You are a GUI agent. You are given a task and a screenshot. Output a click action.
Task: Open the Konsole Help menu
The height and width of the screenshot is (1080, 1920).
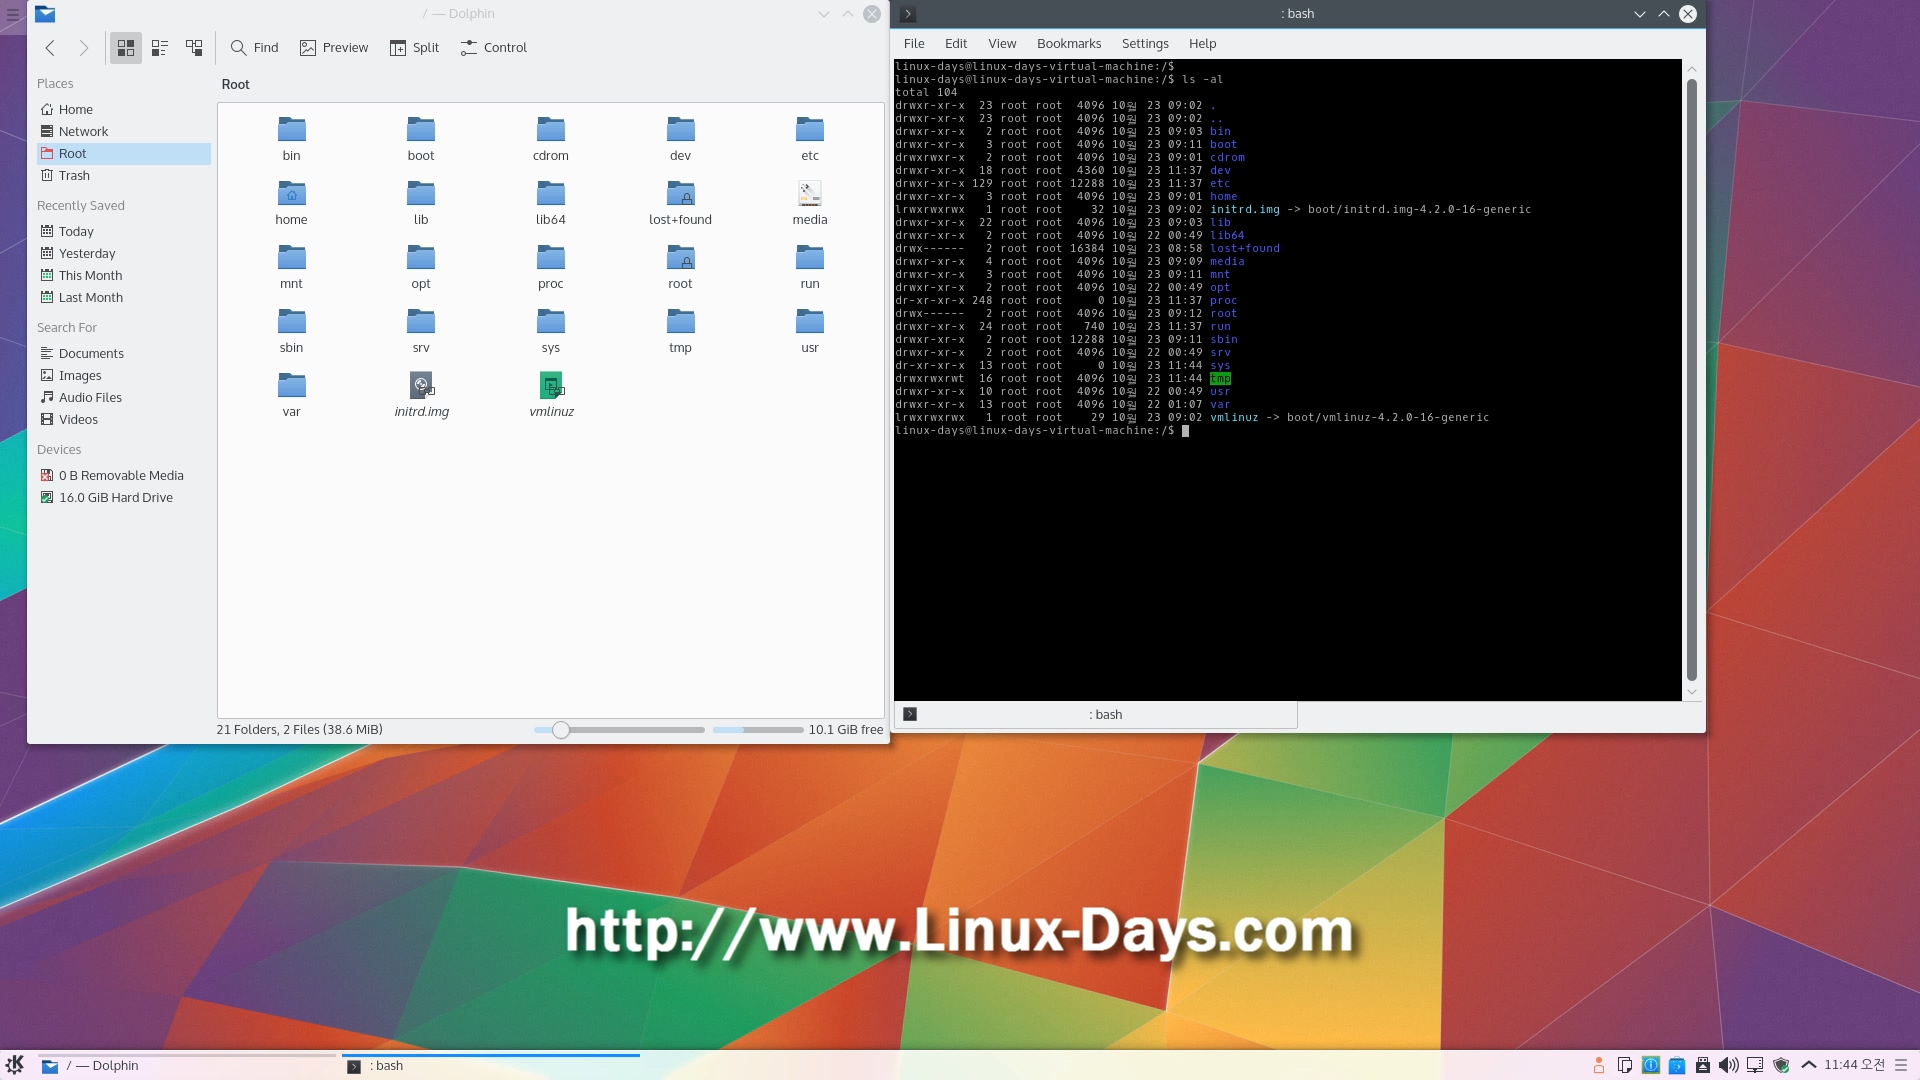click(1202, 44)
